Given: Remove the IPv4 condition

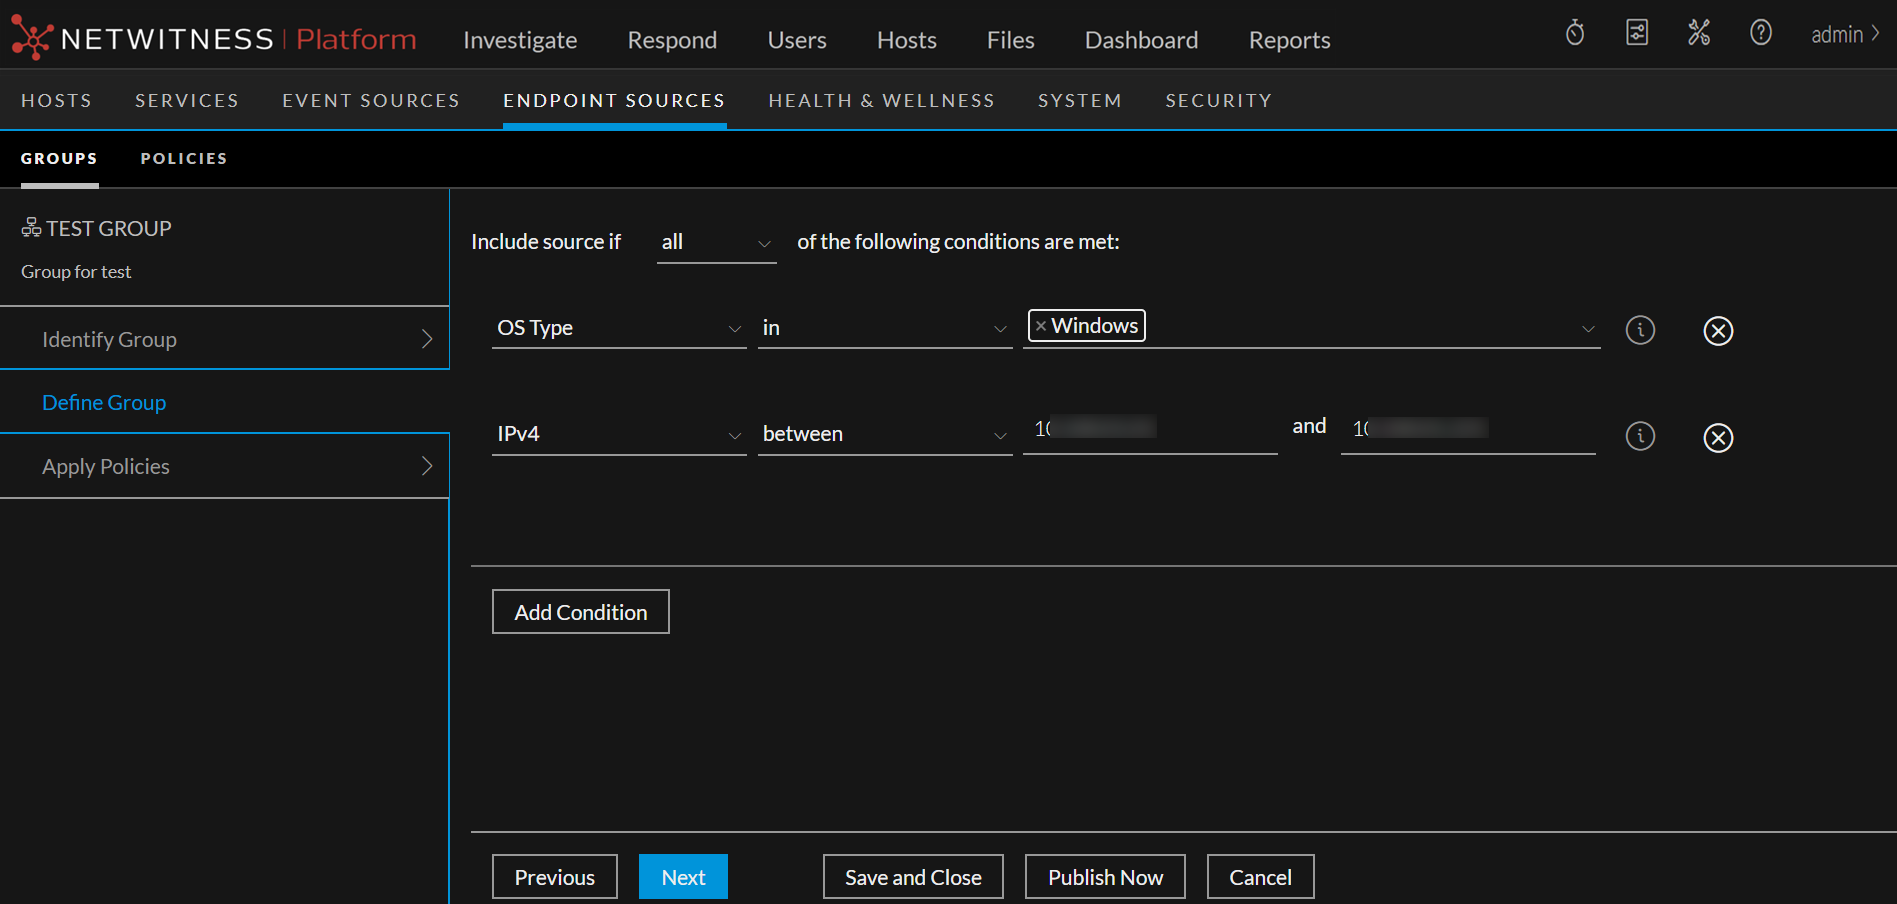Looking at the screenshot, I should (1718, 438).
